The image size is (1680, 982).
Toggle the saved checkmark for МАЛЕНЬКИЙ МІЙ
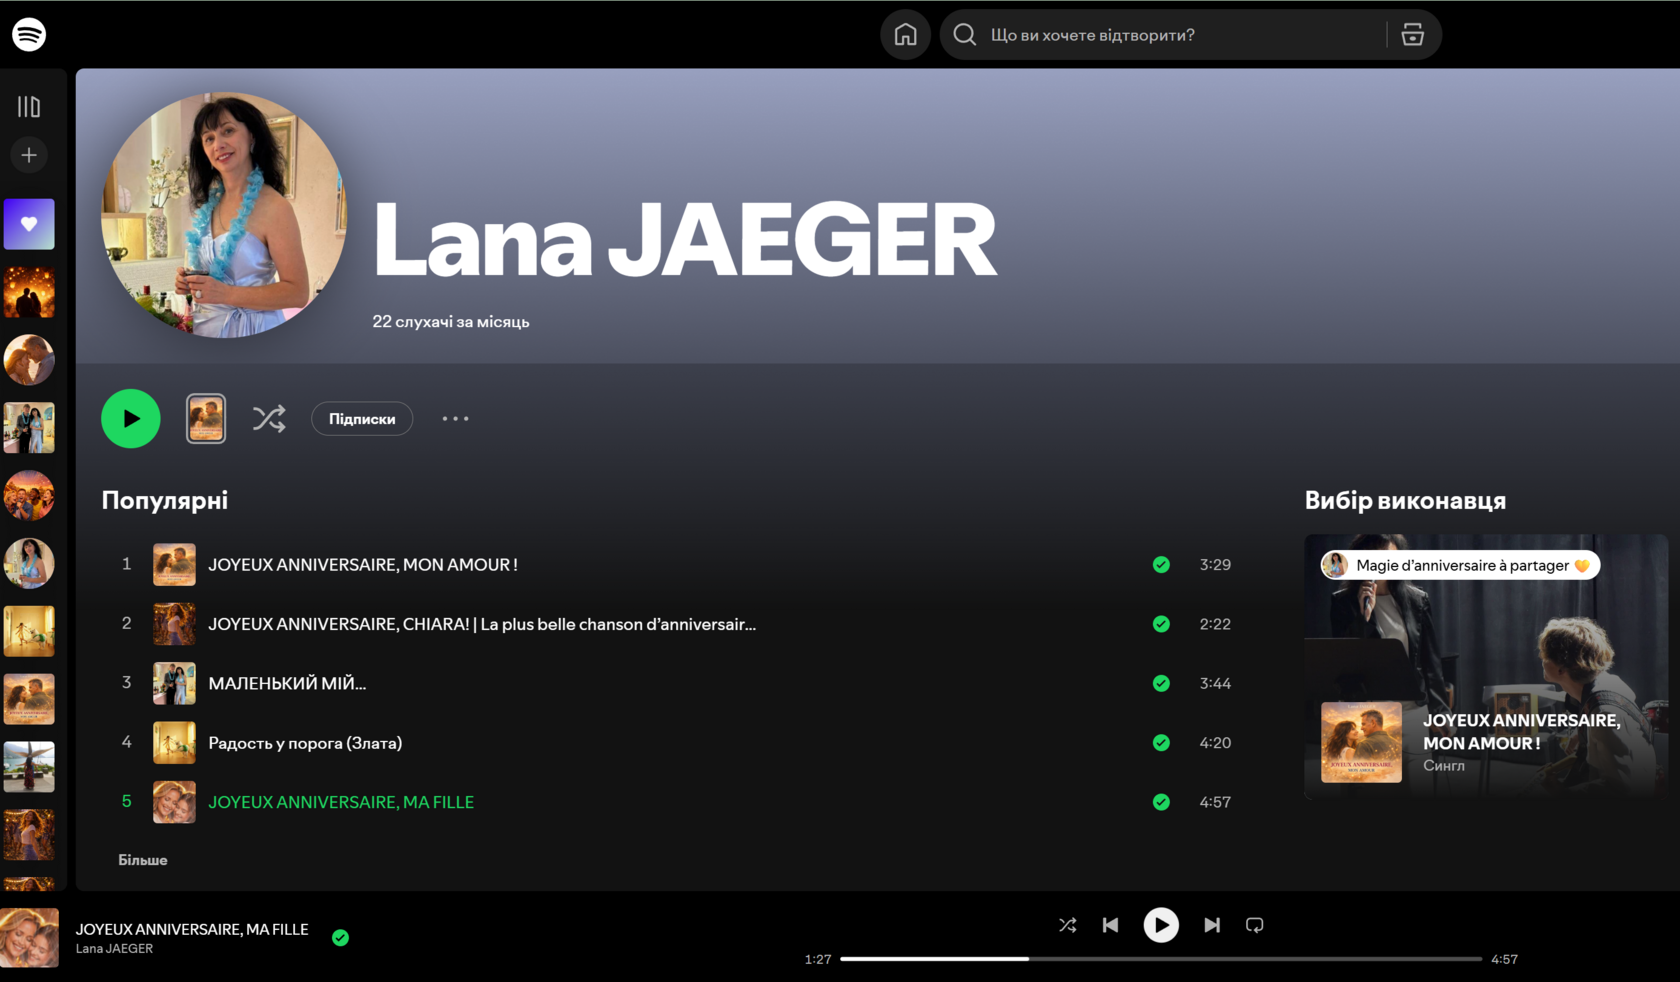click(1161, 683)
